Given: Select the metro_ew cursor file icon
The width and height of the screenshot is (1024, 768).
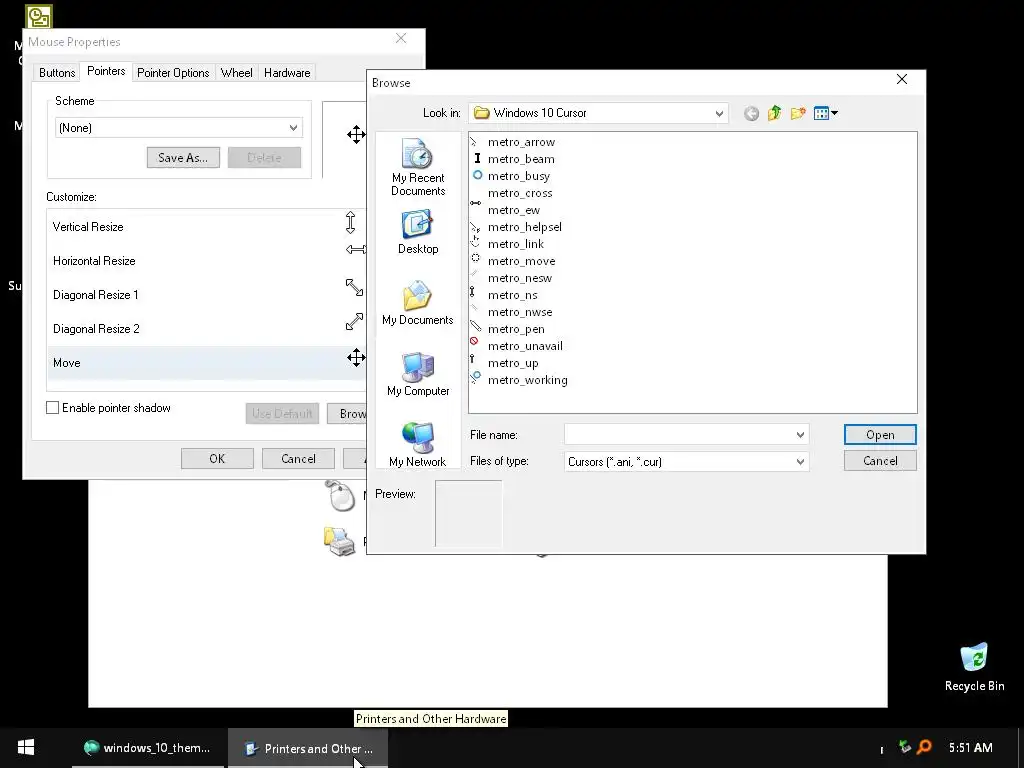Looking at the screenshot, I should pos(476,203).
